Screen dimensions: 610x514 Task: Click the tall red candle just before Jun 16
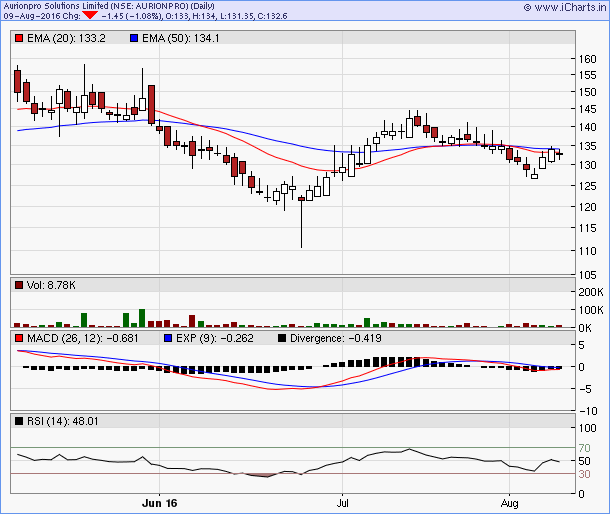click(x=151, y=104)
